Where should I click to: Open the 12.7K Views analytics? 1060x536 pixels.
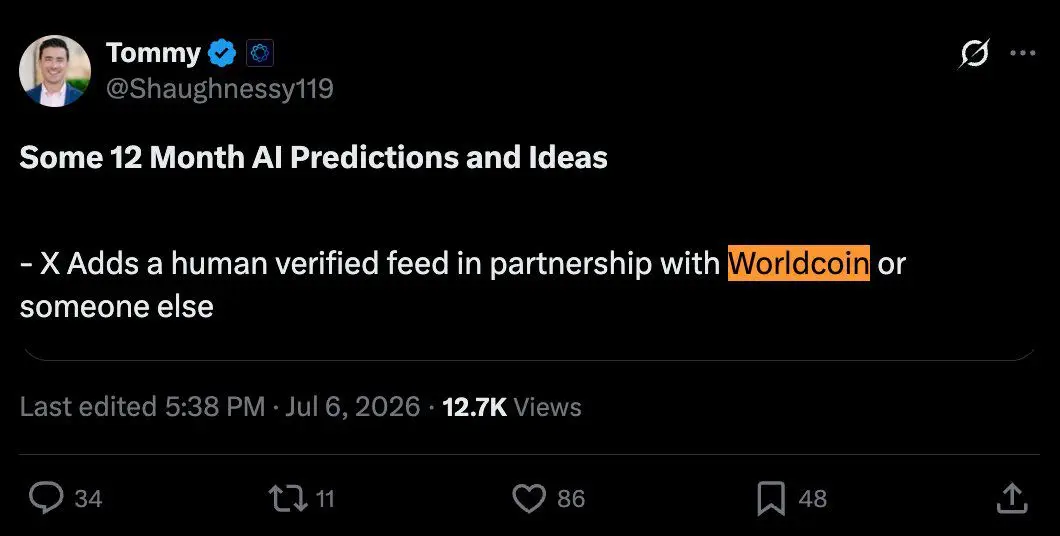512,407
